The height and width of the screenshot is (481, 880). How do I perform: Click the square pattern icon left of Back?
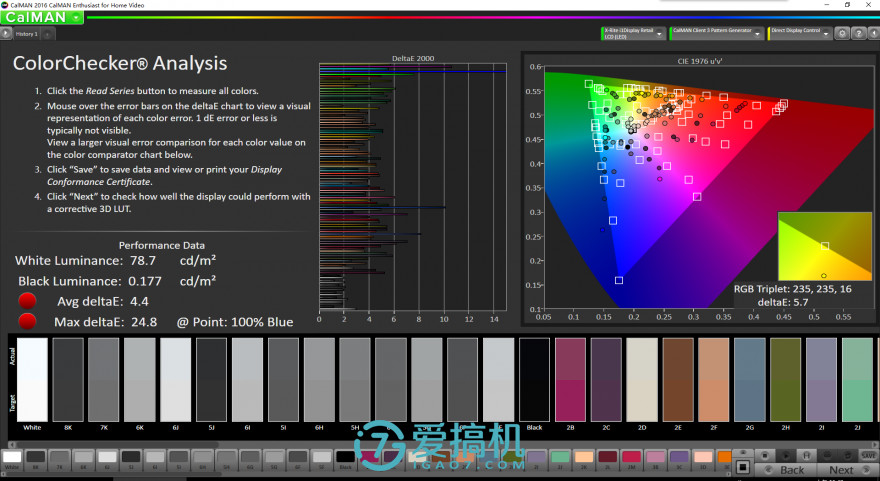coord(742,468)
